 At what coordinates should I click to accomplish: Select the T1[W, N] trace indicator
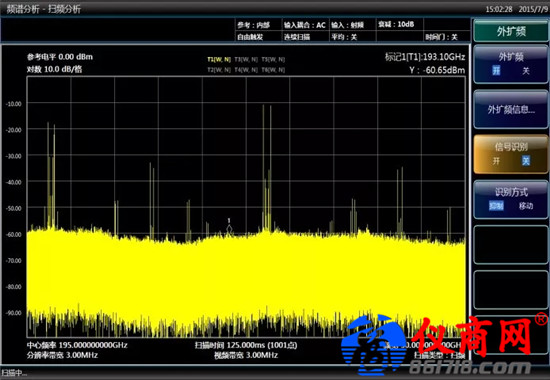(219, 60)
